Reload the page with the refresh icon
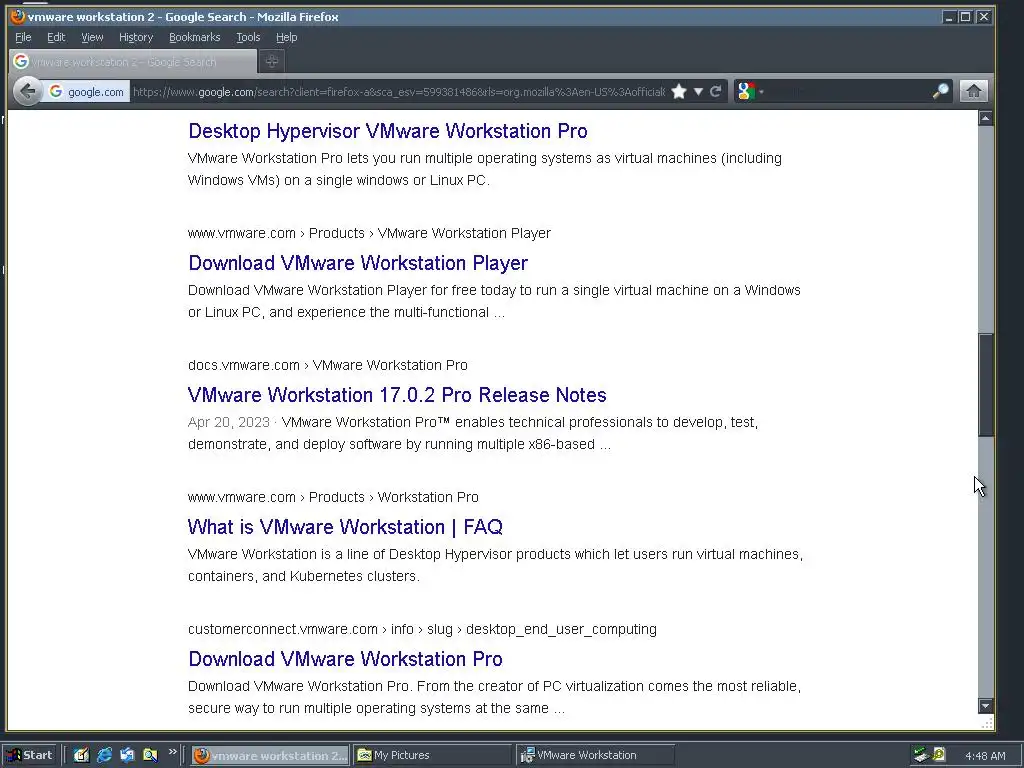Image resolution: width=1024 pixels, height=768 pixels. tap(716, 91)
